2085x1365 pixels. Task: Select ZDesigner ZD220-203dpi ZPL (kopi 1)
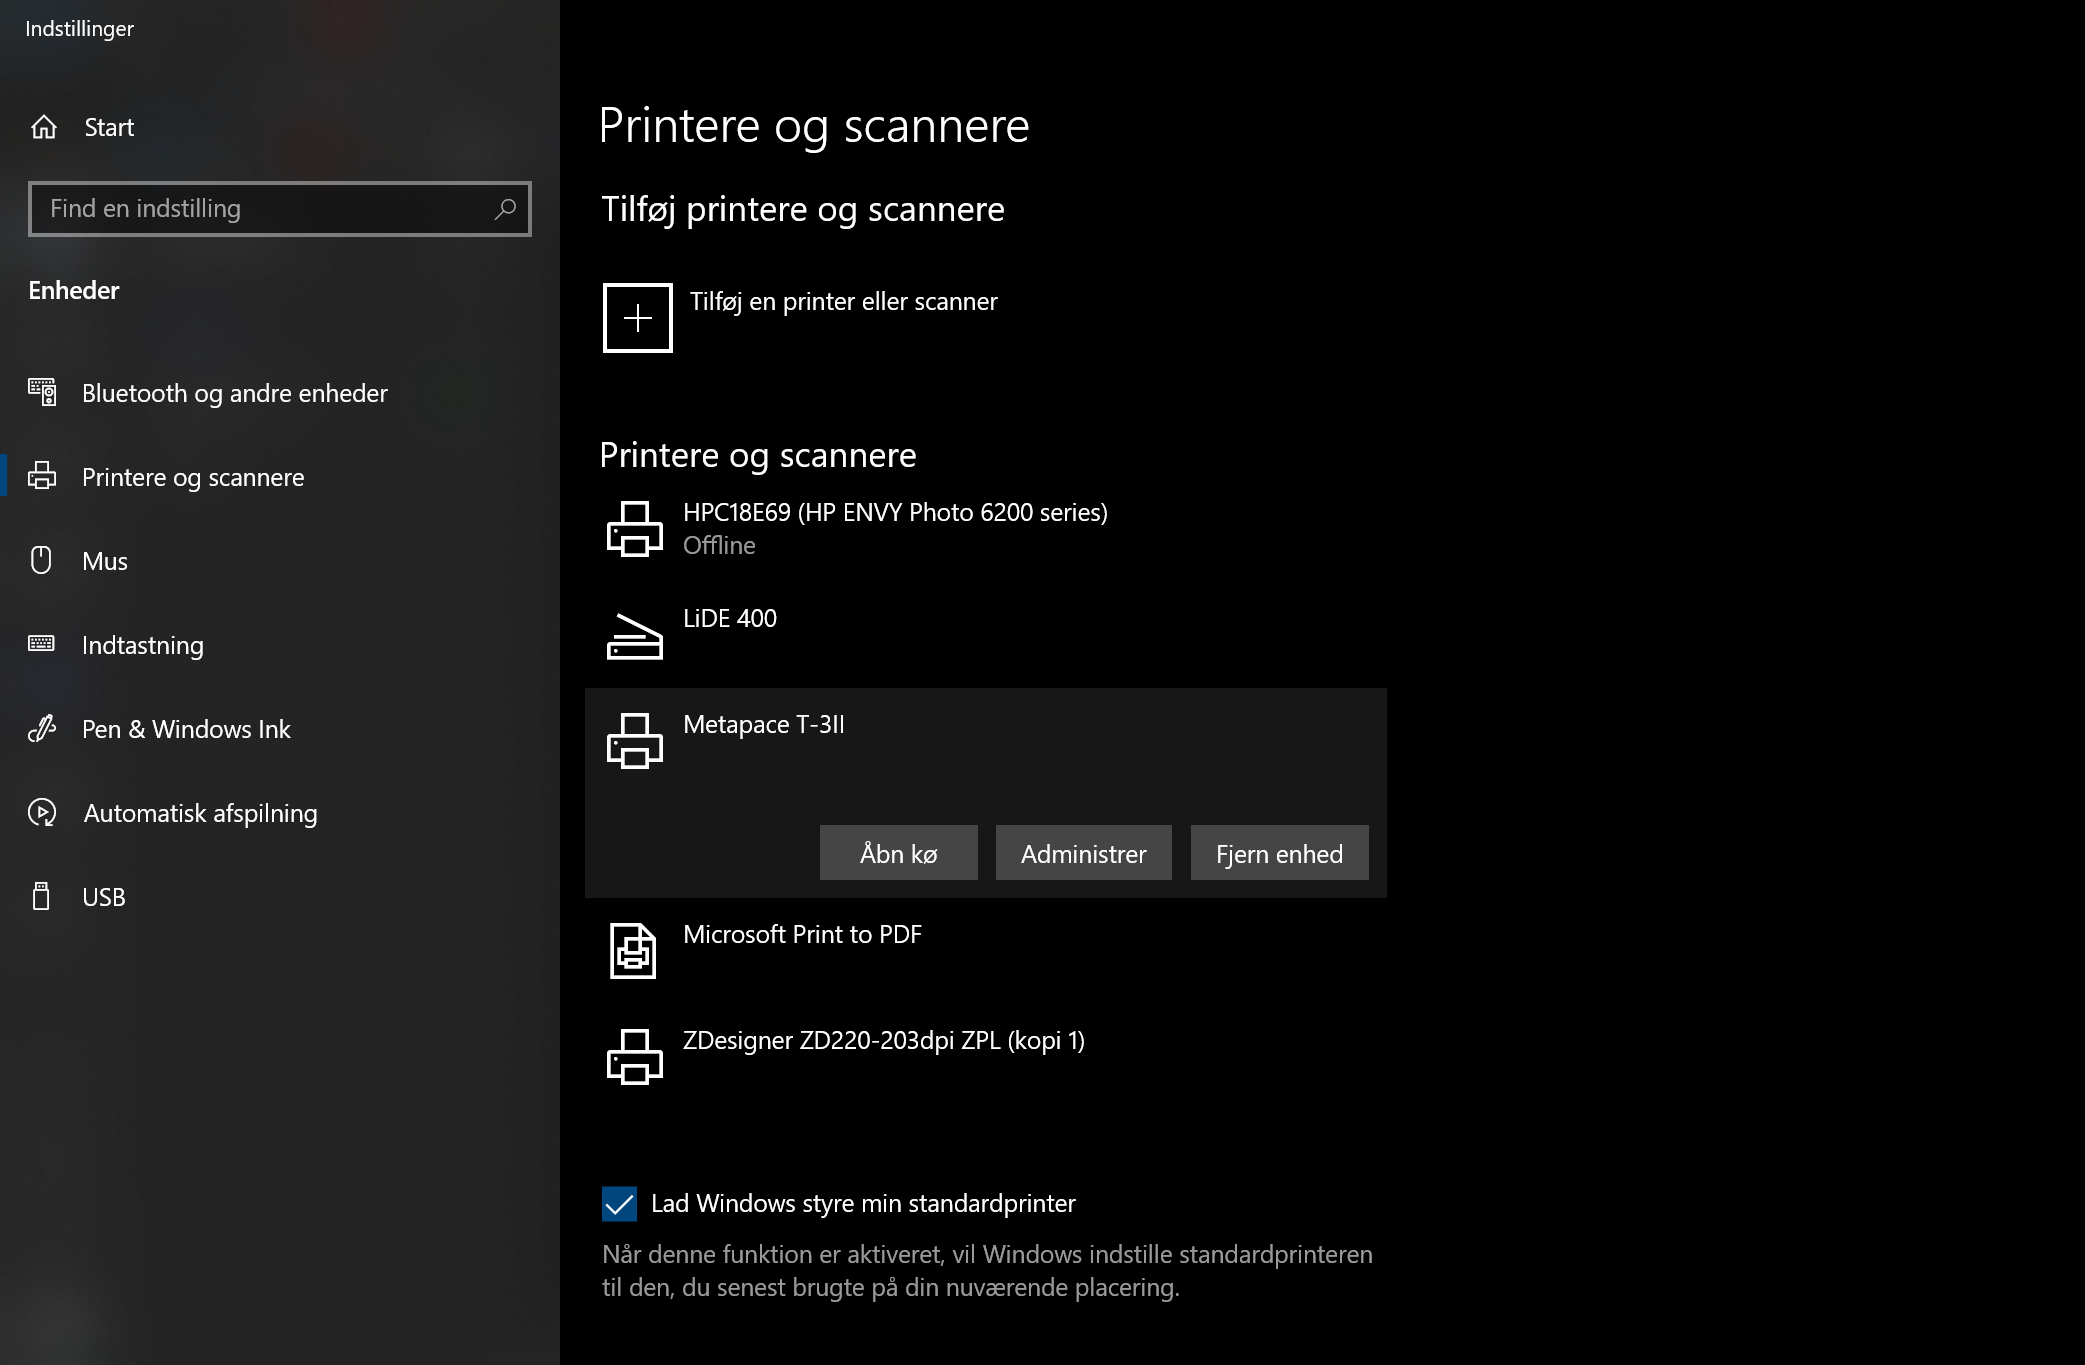click(x=986, y=1057)
